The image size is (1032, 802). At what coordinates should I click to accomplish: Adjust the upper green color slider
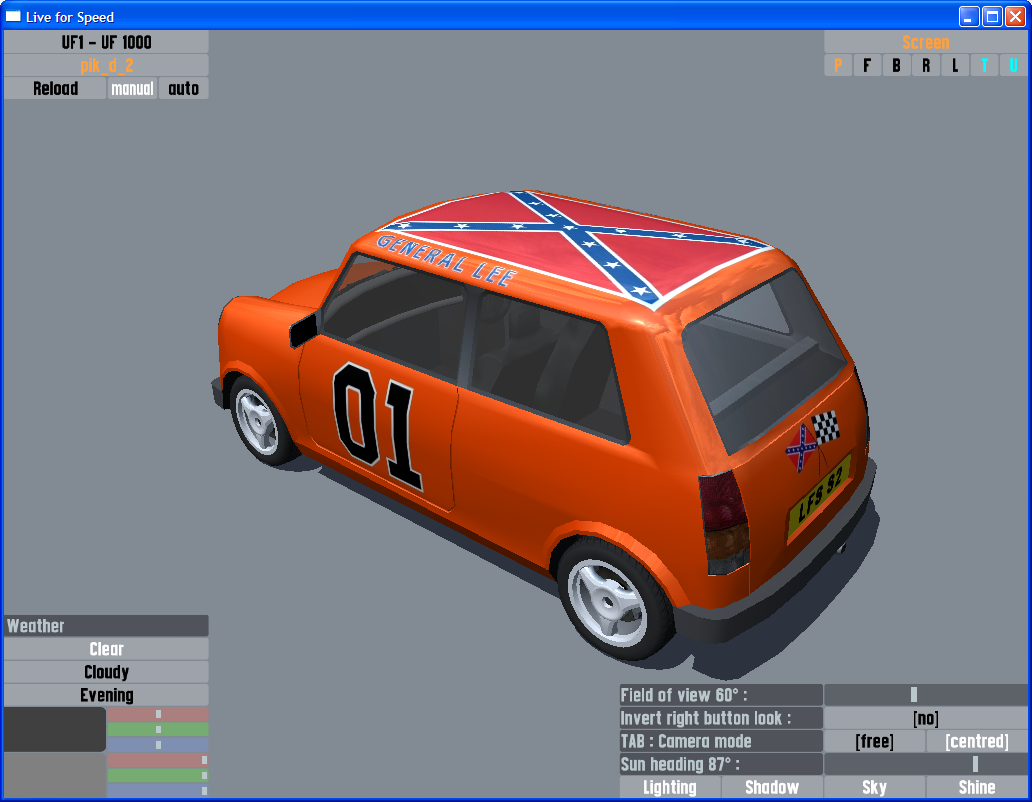[x=158, y=729]
